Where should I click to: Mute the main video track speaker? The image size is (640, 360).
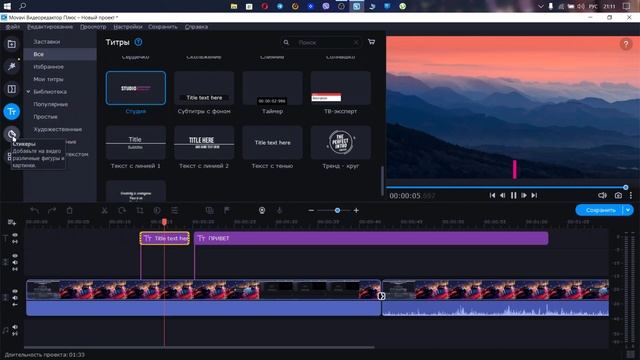[15, 298]
